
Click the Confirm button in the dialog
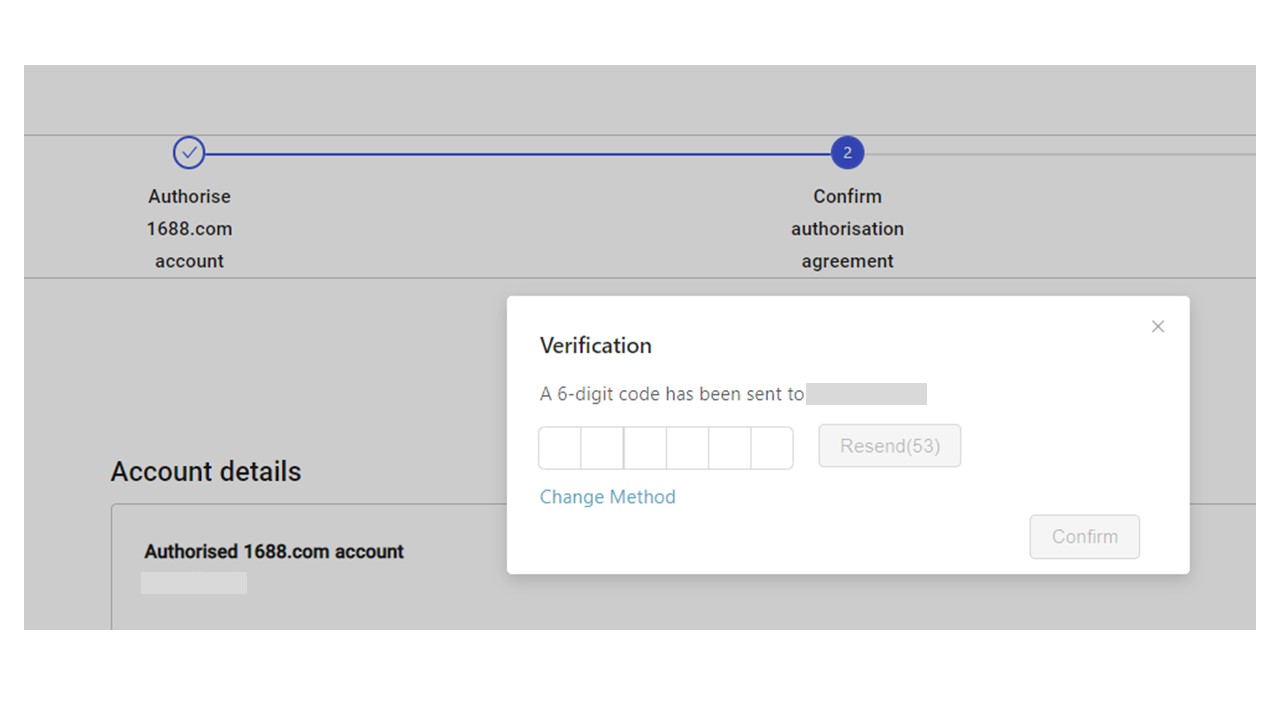tap(1084, 537)
